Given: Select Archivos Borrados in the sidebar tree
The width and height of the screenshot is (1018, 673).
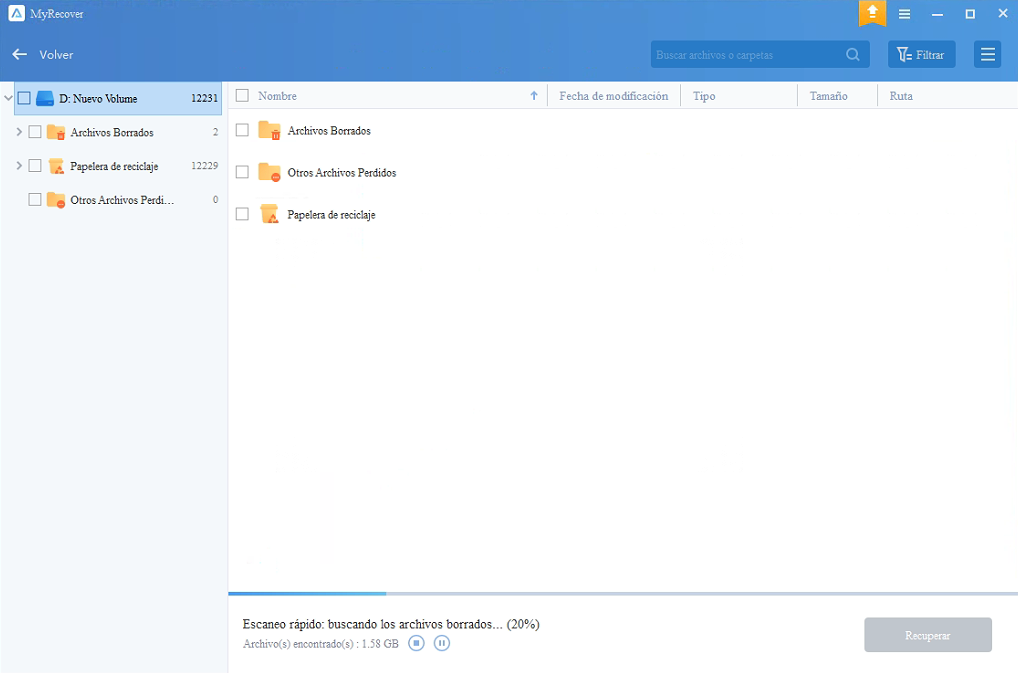Looking at the screenshot, I should click(112, 132).
